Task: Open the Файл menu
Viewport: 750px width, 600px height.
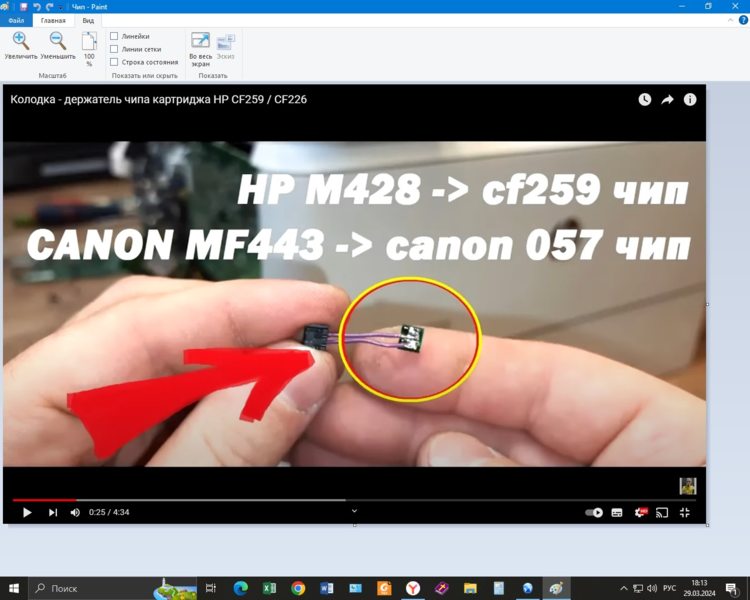Action: click(16, 21)
